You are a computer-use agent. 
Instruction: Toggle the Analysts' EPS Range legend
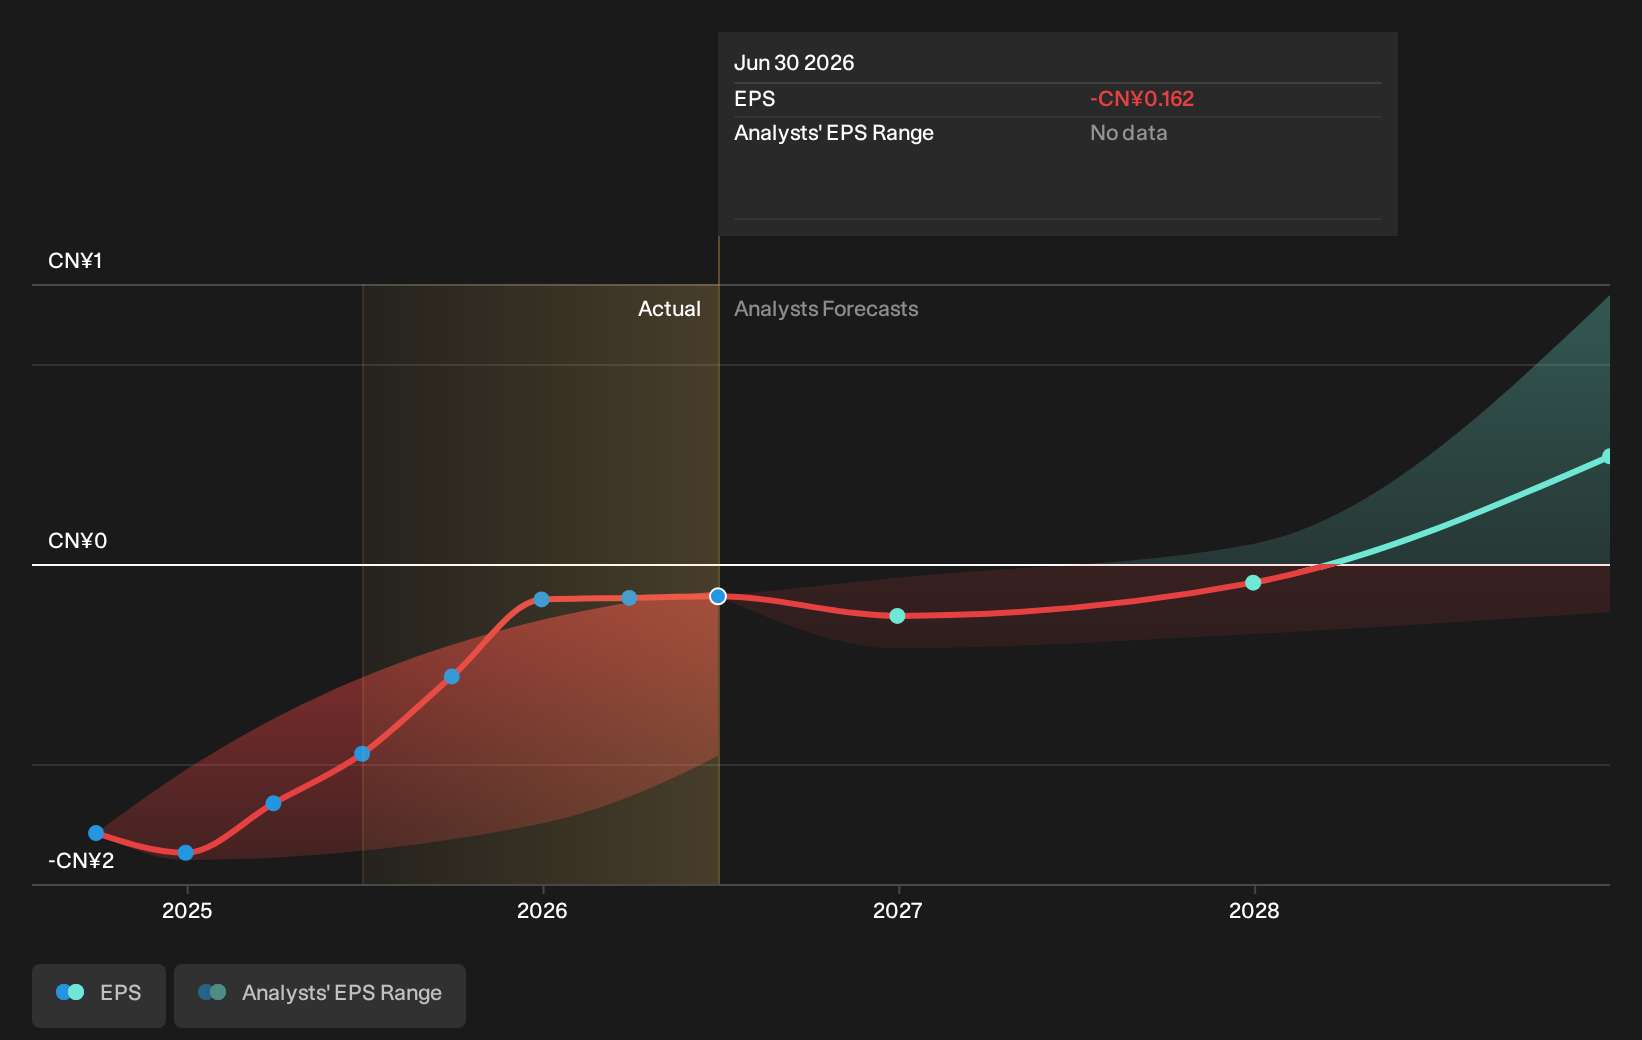(x=320, y=995)
